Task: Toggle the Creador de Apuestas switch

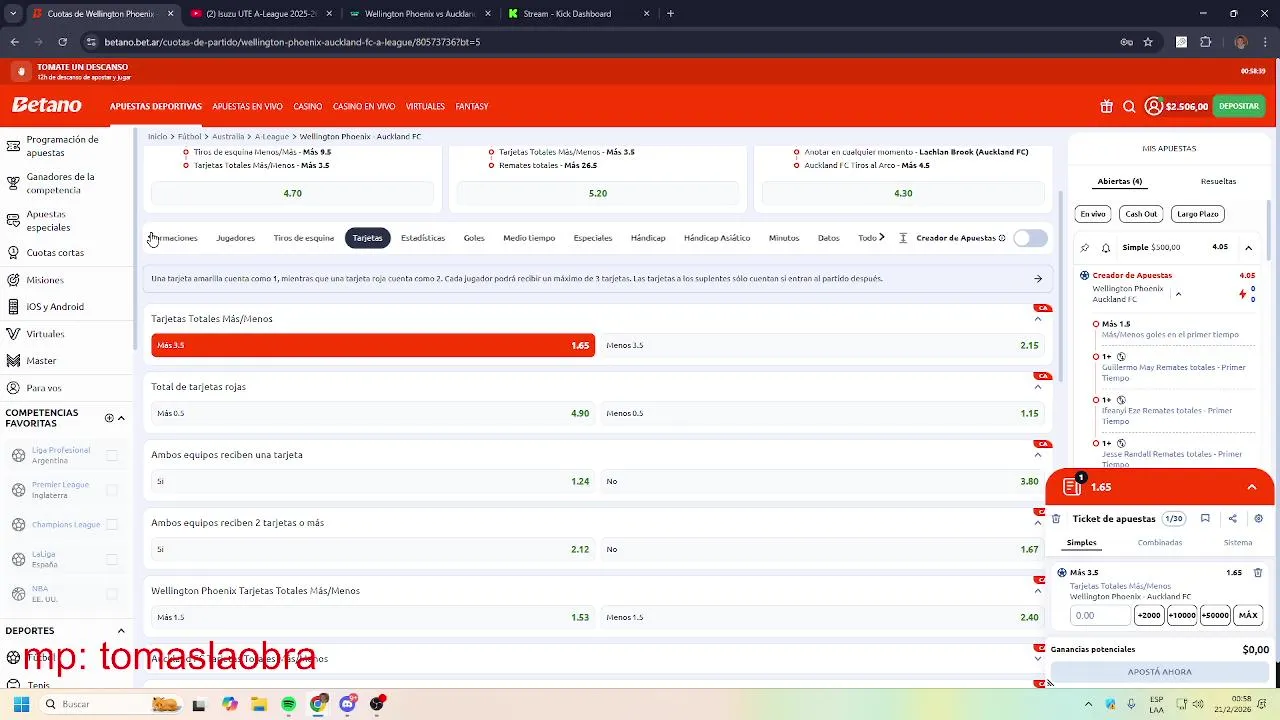Action: (1030, 238)
